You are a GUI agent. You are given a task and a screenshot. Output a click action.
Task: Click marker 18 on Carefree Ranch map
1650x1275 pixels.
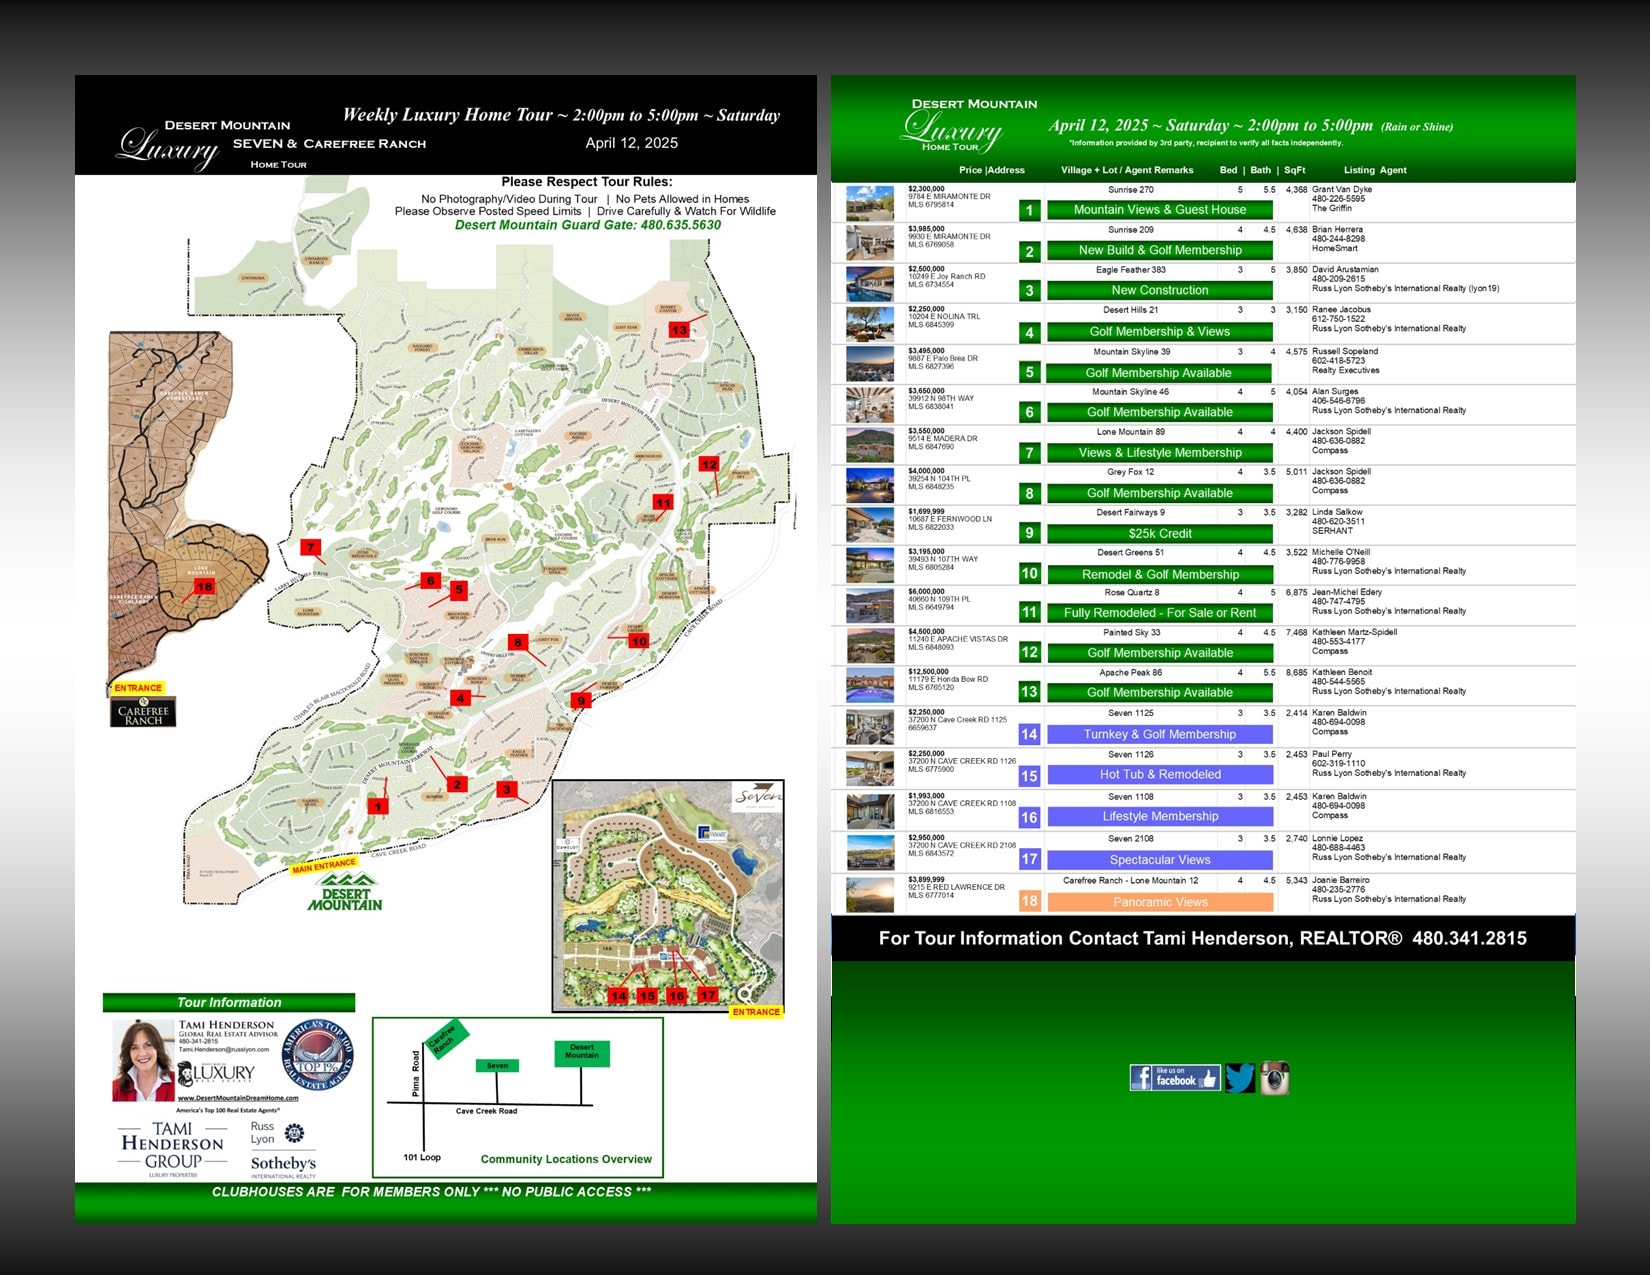pyautogui.click(x=204, y=587)
